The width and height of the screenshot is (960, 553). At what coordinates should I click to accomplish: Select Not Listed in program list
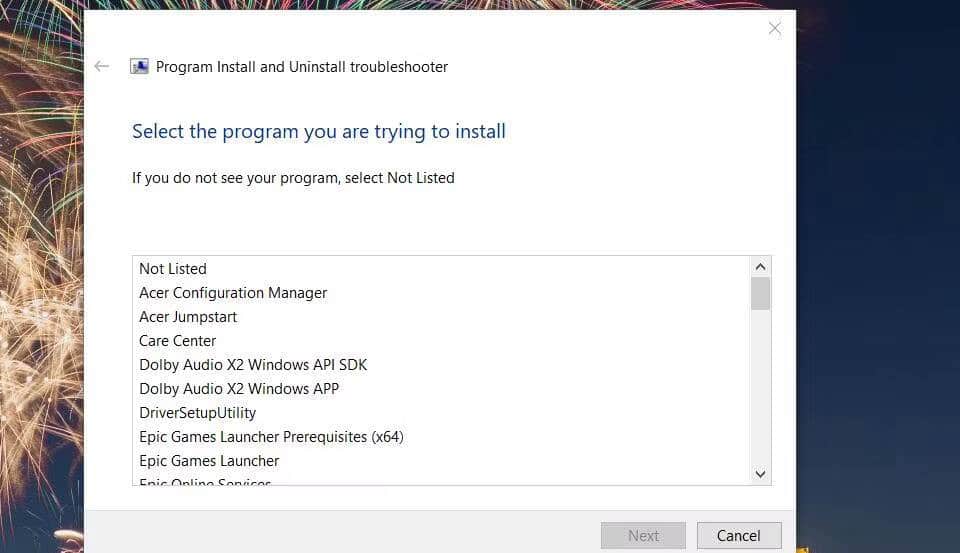(x=173, y=269)
